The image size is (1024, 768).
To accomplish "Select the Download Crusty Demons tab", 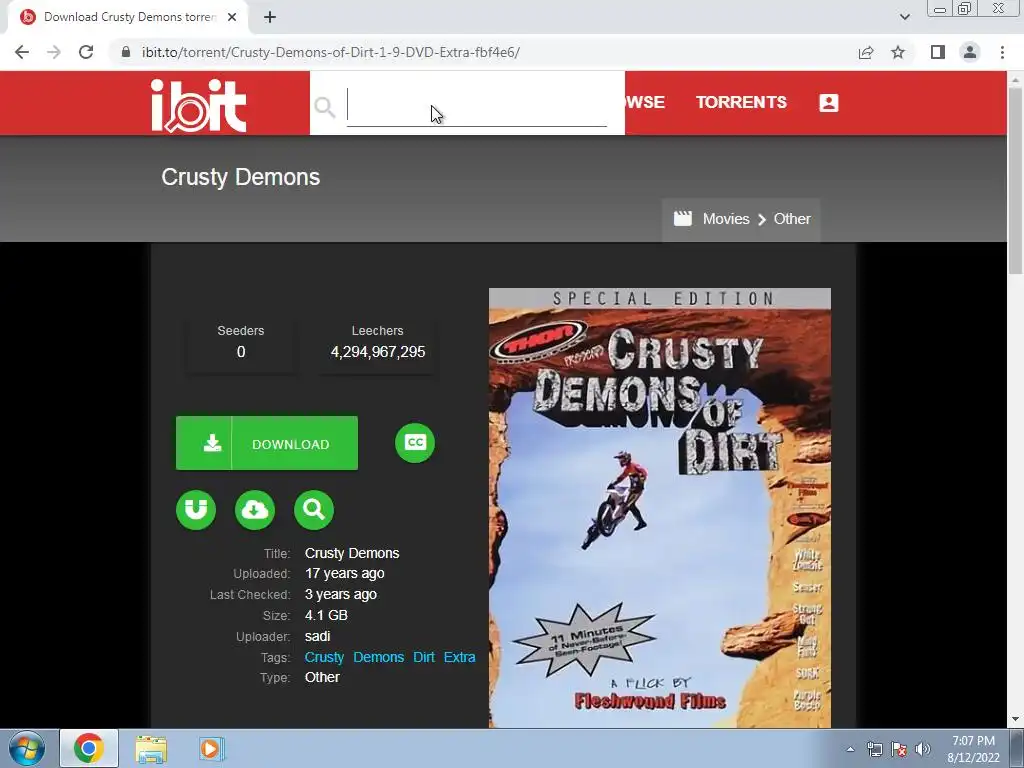I will pyautogui.click(x=128, y=17).
